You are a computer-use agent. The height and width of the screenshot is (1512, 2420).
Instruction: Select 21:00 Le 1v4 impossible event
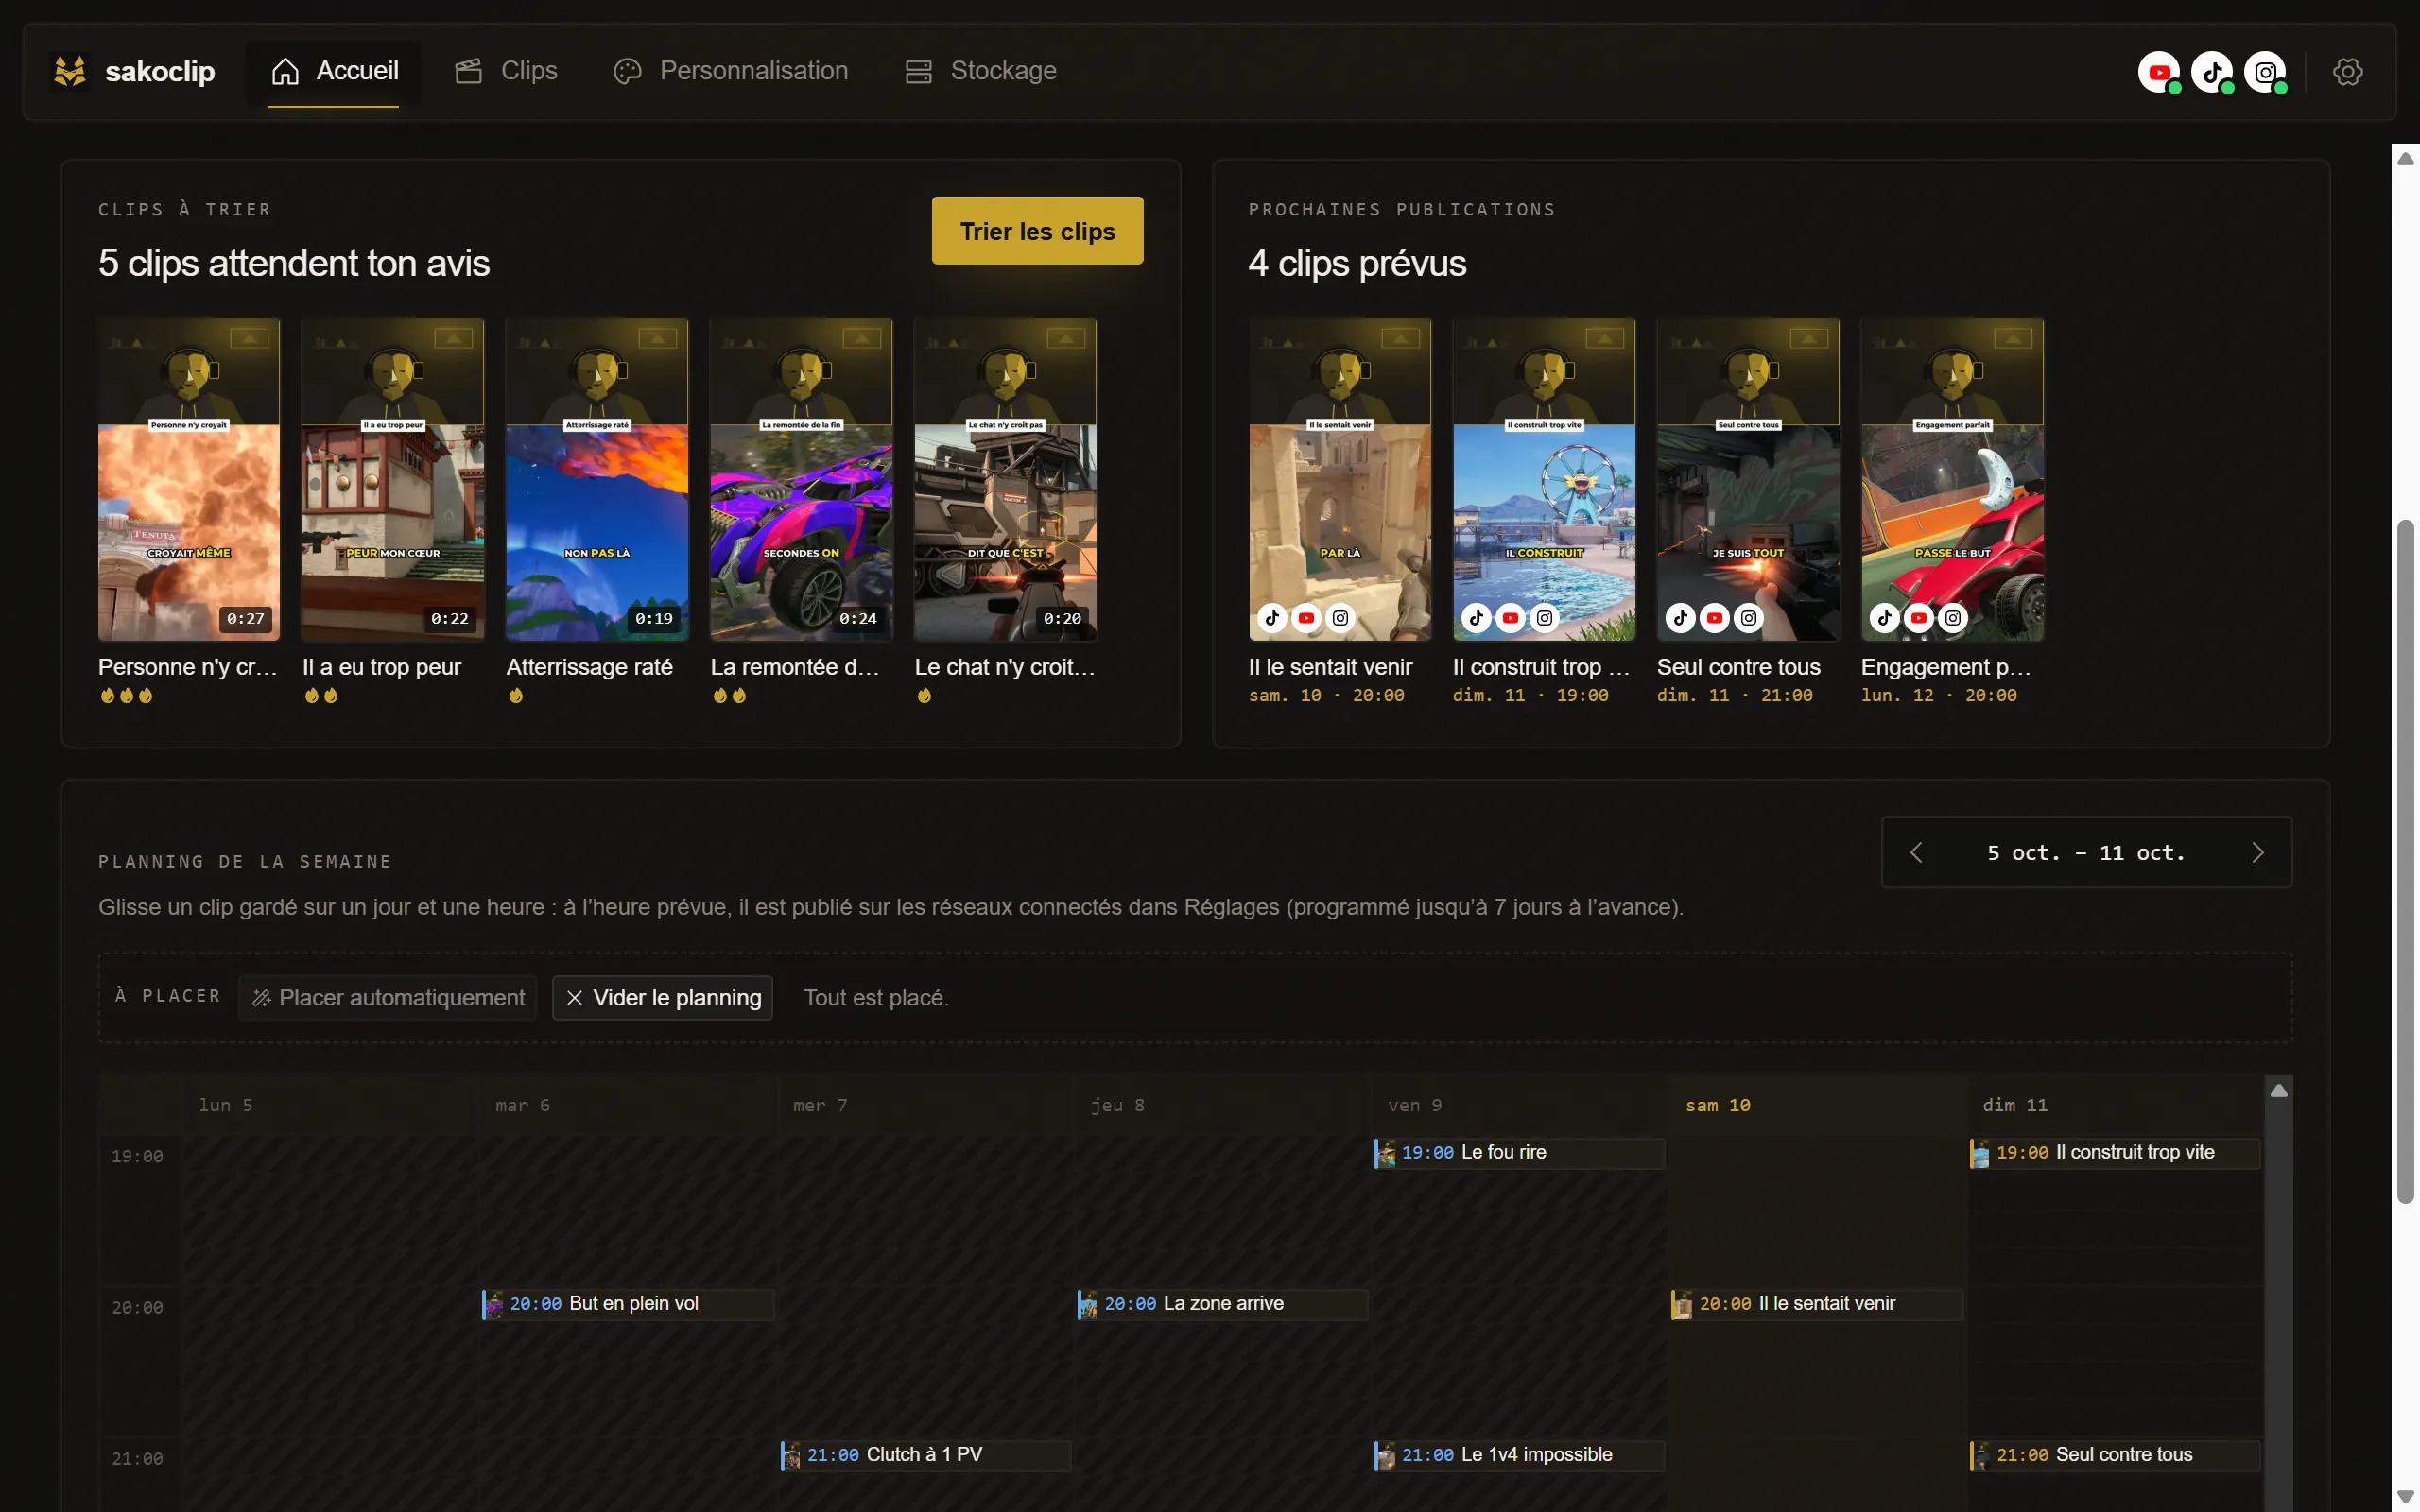coord(1519,1455)
